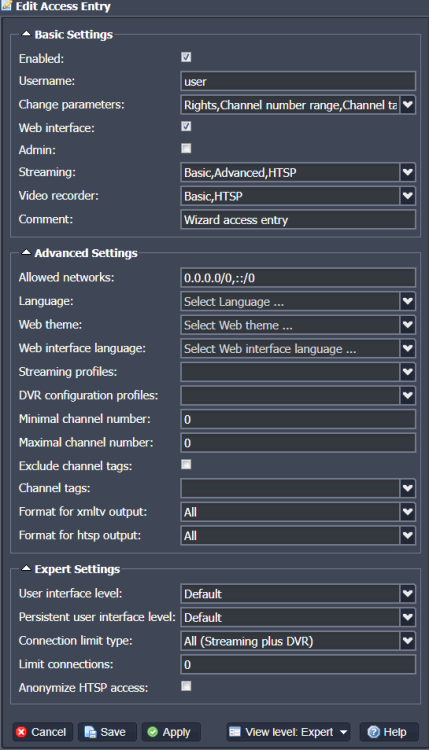Screen dimensions: 429x750
Task: Open Format for htsp output dropdown
Action: pos(407,535)
